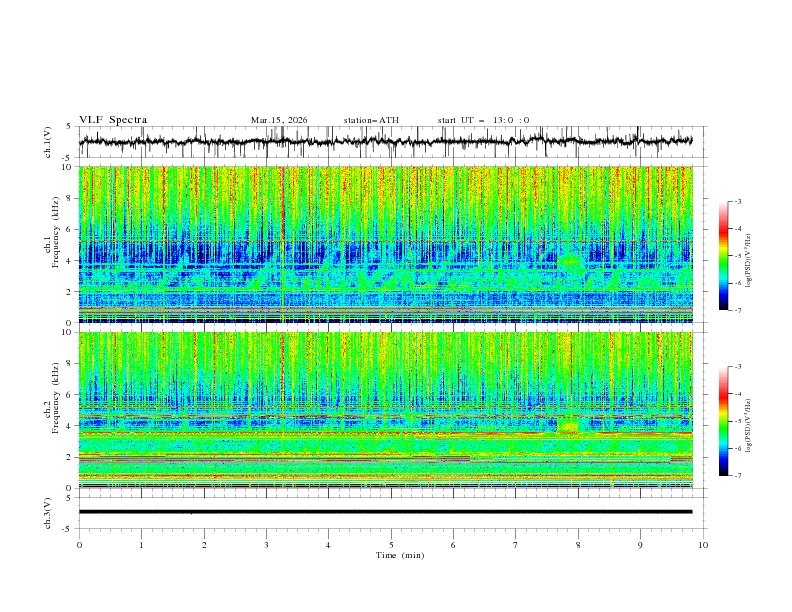Click the time axis tick label '5'
Viewport: 792px width, 612px height.
(x=391, y=545)
